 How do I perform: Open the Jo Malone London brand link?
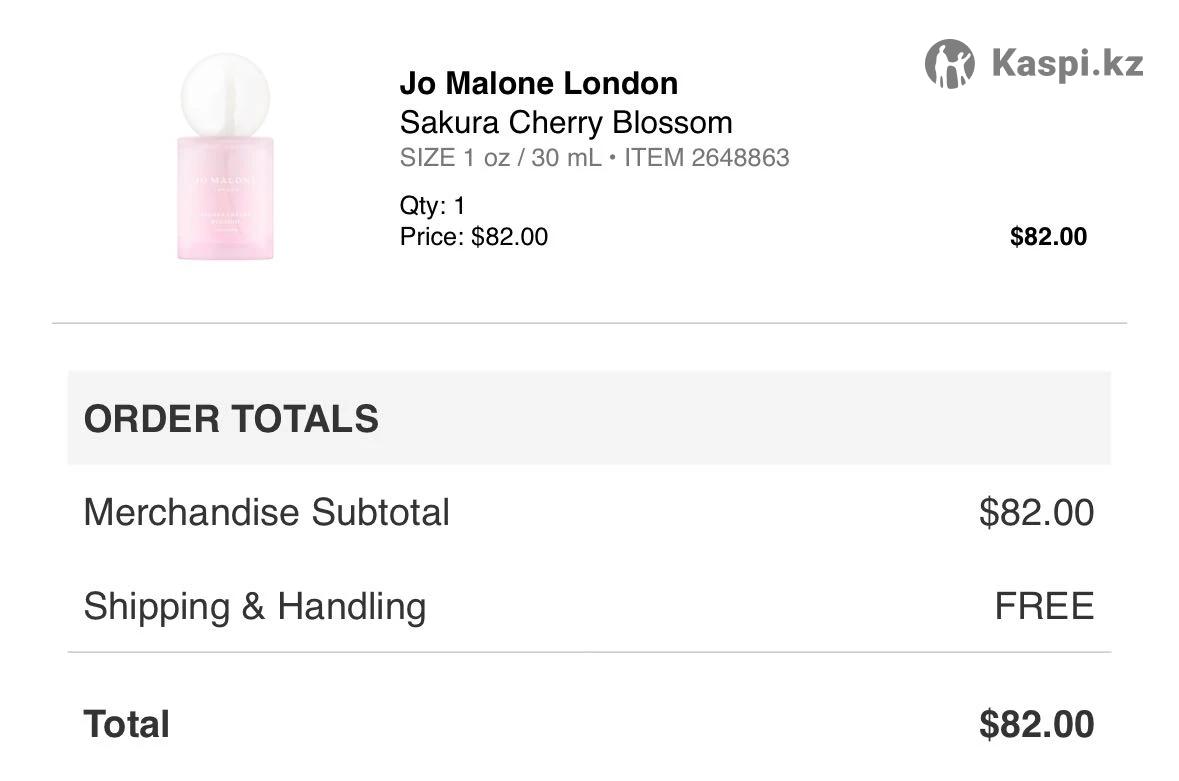(538, 83)
